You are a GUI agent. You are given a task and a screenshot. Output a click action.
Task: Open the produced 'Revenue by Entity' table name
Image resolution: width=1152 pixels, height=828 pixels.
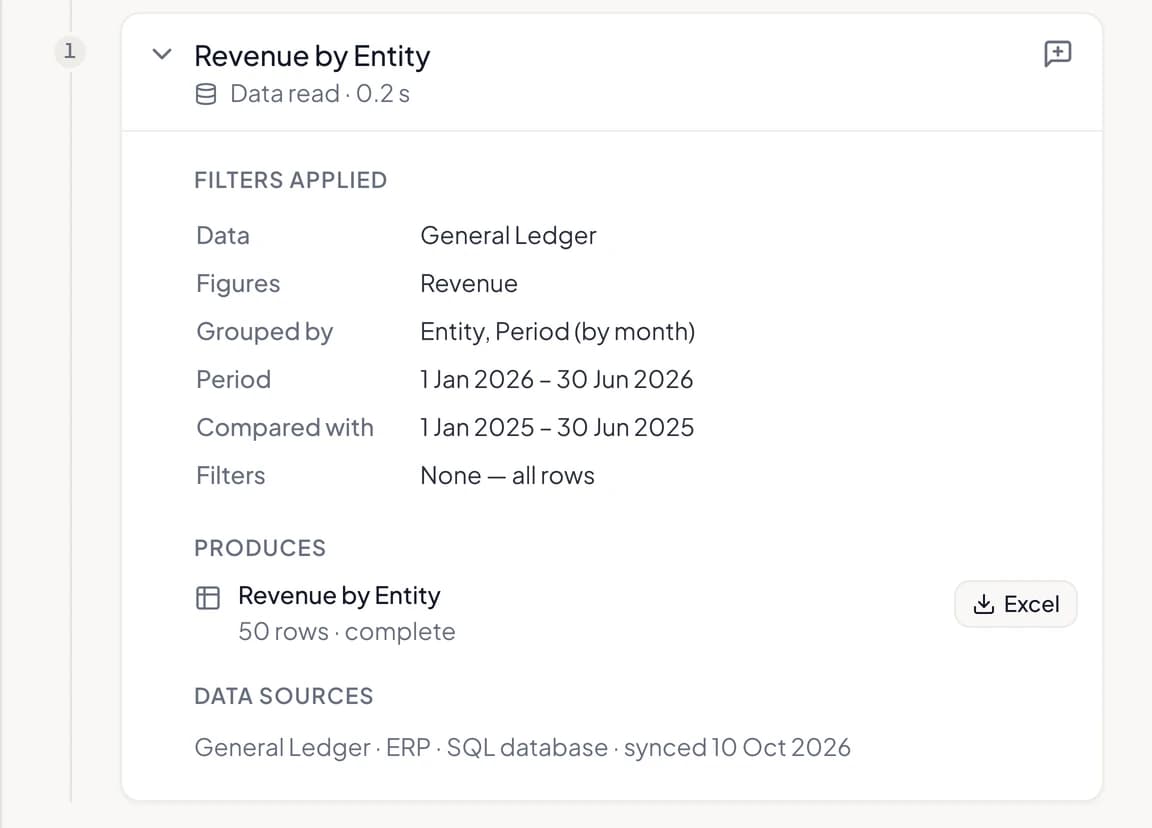pos(339,595)
